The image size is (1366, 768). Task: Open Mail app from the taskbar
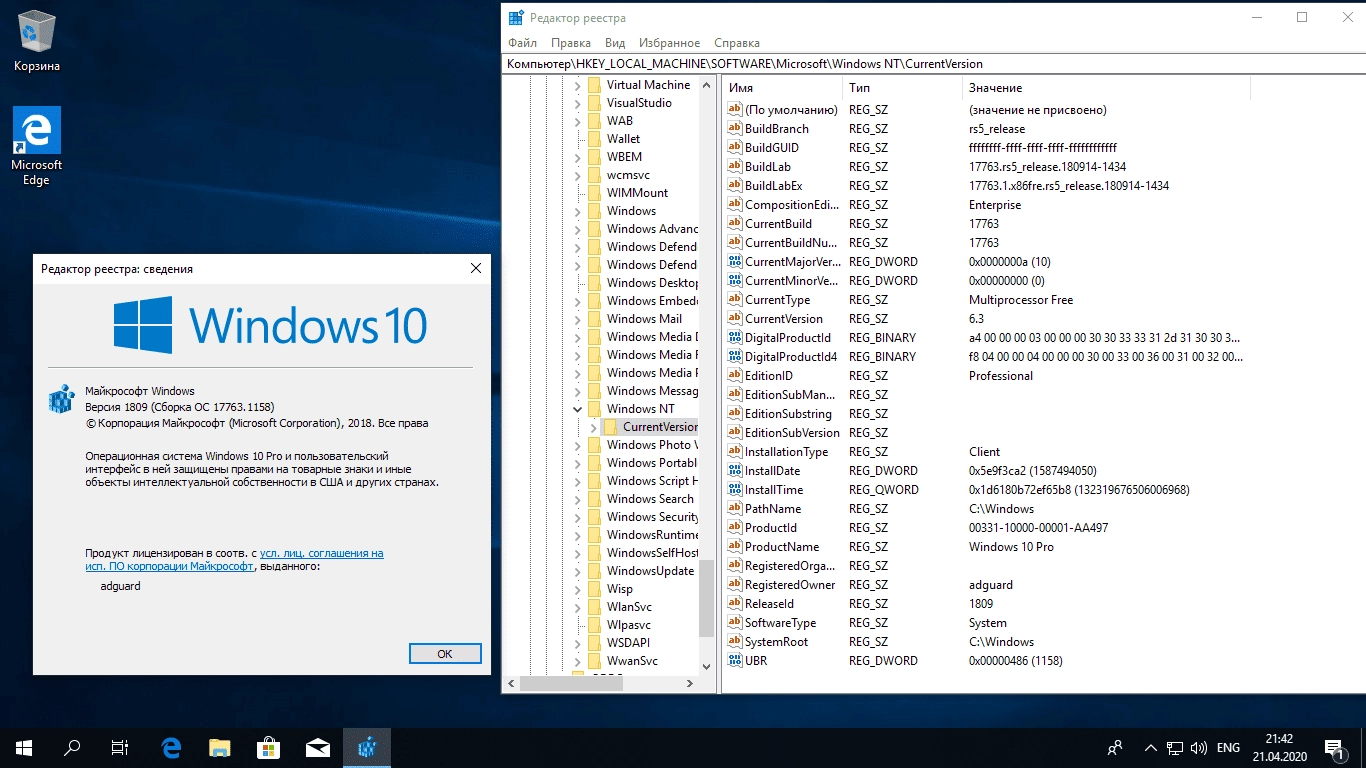click(x=318, y=747)
